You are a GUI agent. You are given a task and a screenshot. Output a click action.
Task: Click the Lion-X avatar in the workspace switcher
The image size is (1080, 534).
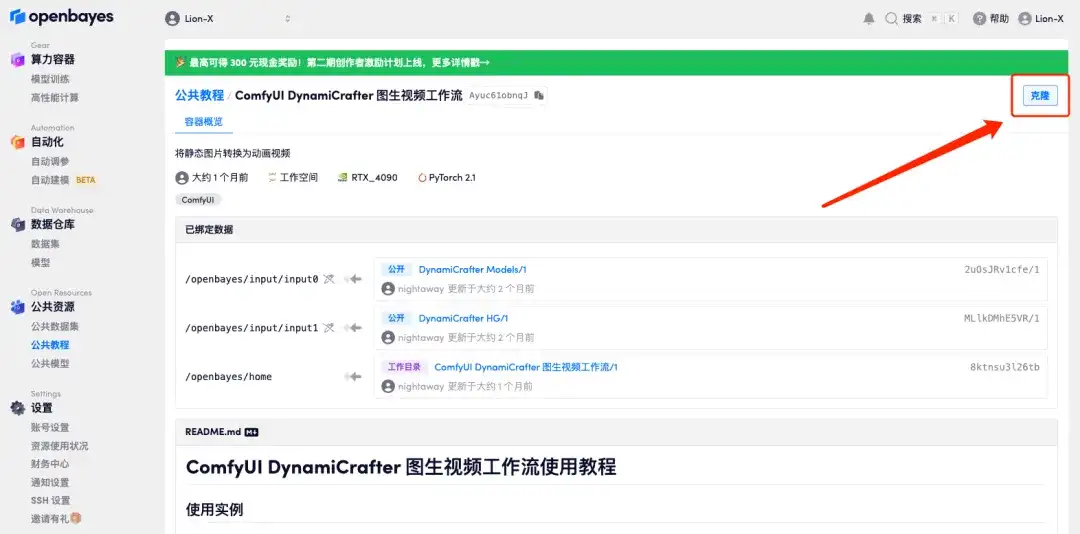coord(172,19)
